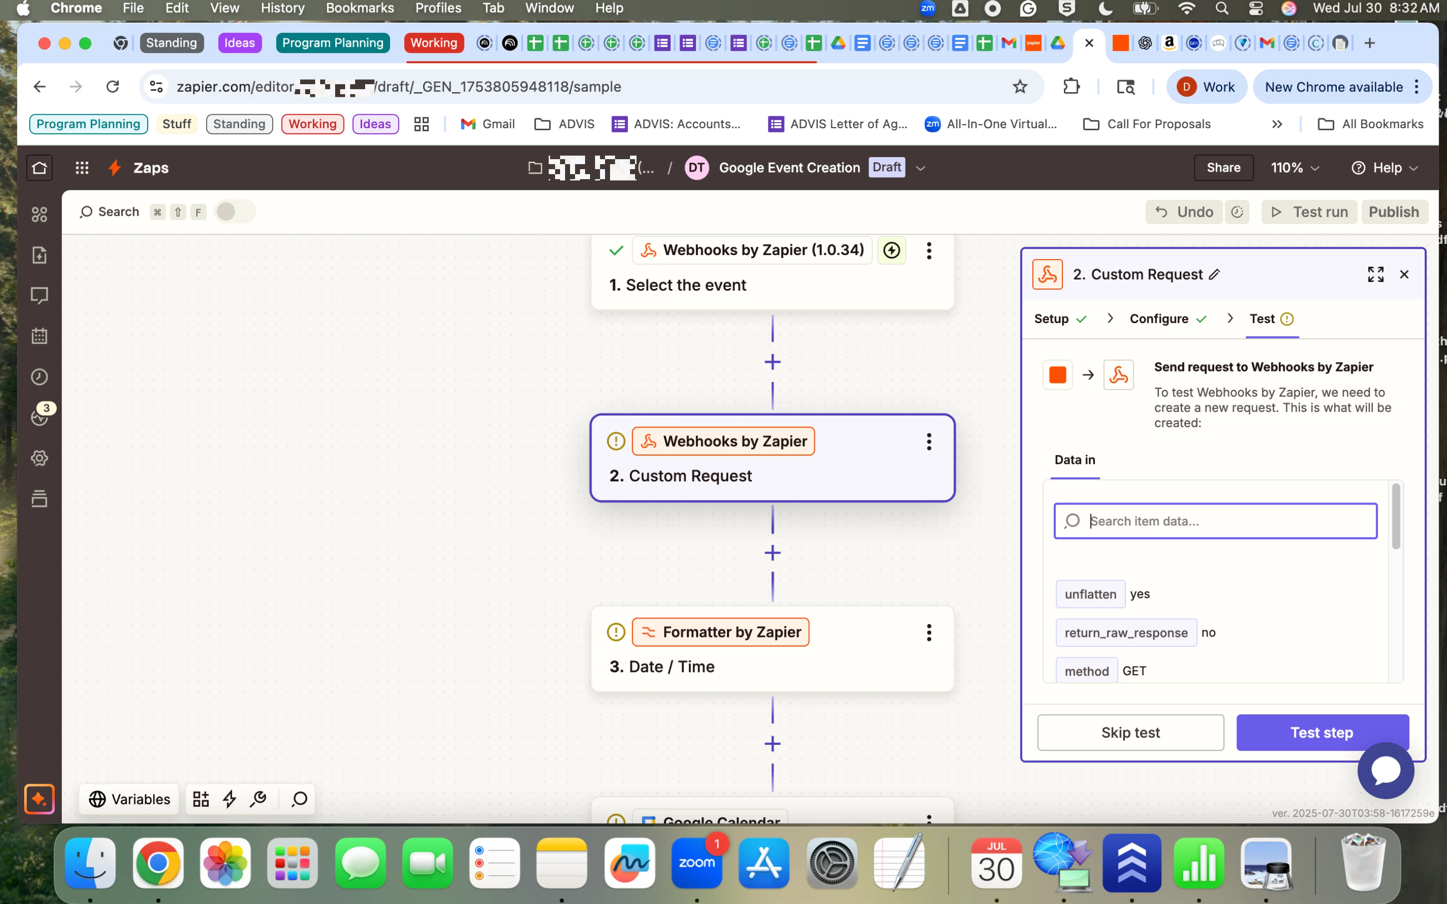
Task: Open Chrome's more options menu
Action: [x=1417, y=87]
